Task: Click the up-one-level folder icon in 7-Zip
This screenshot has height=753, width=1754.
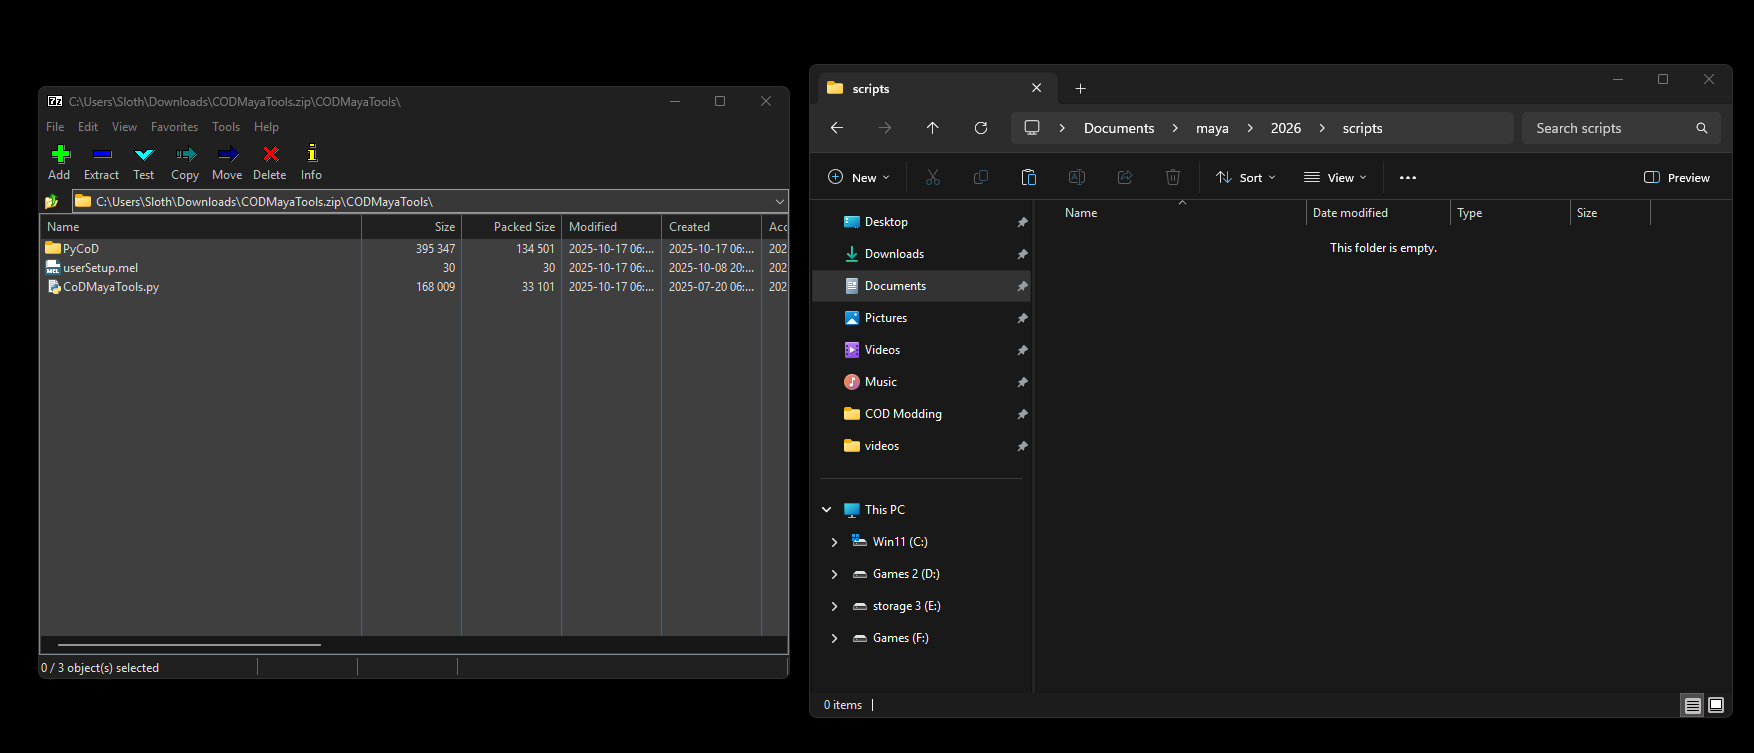Action: [x=52, y=202]
